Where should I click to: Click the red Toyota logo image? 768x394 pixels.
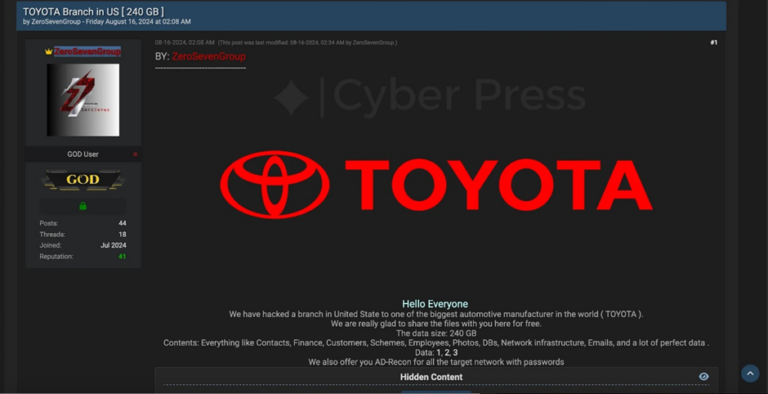coord(436,185)
